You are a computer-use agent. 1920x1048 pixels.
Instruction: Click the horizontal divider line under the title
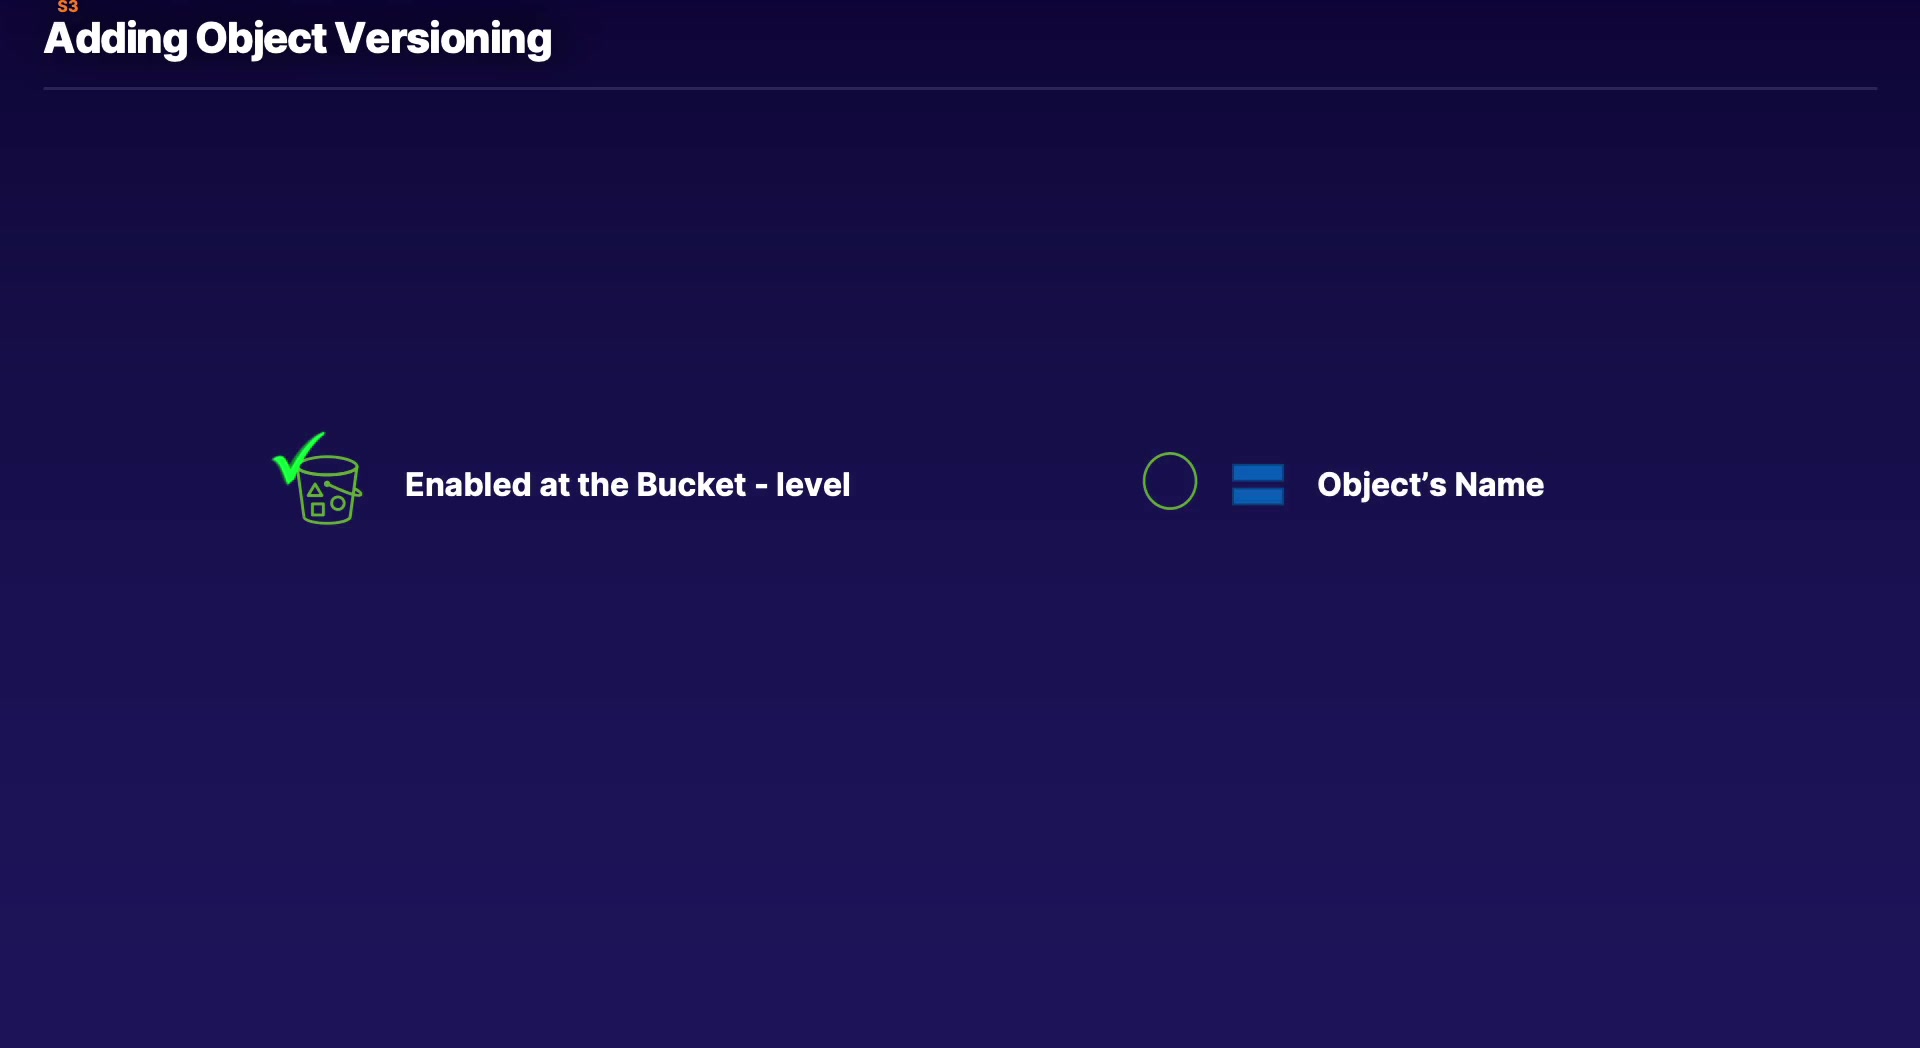pos(960,88)
